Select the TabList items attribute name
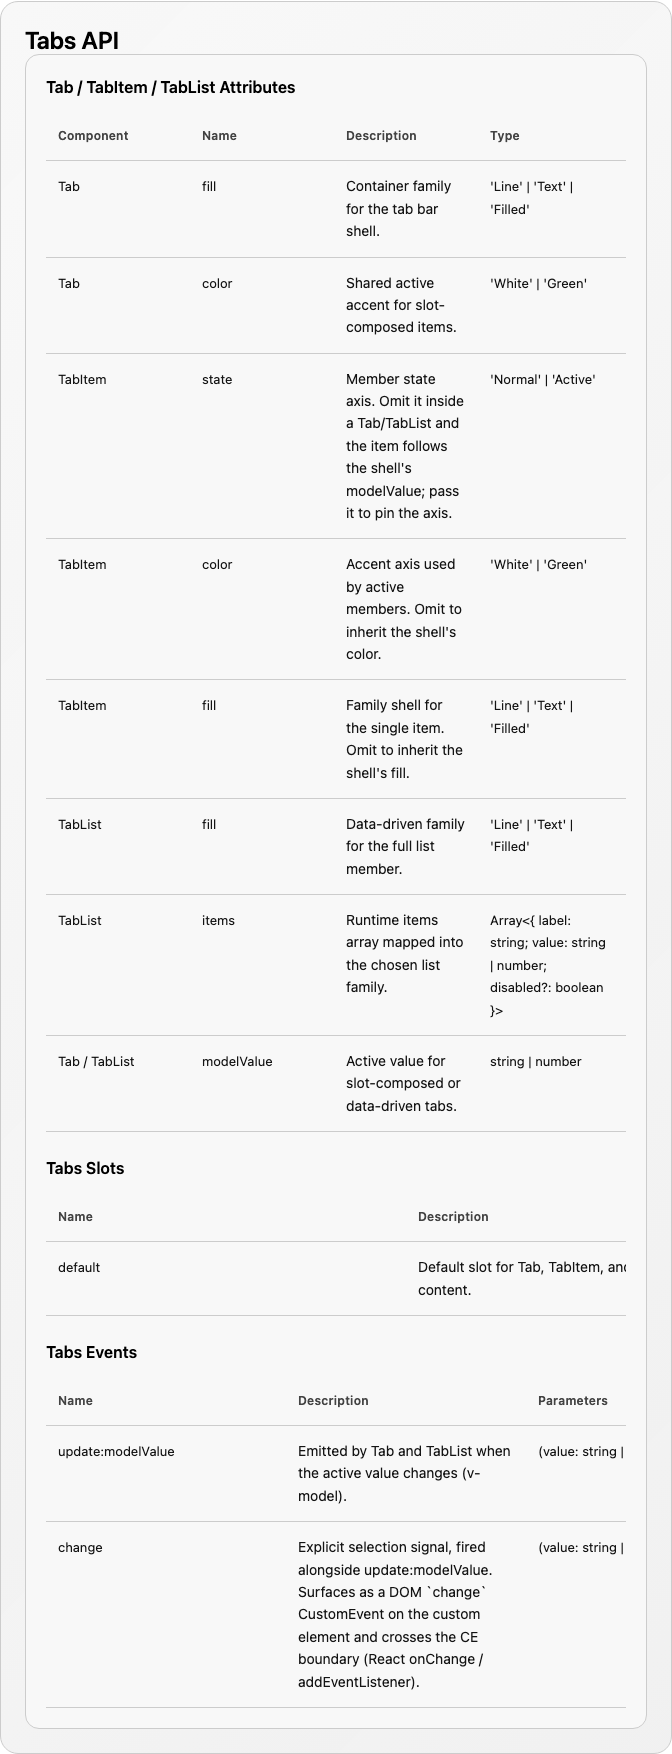The width and height of the screenshot is (672, 1754). point(218,920)
